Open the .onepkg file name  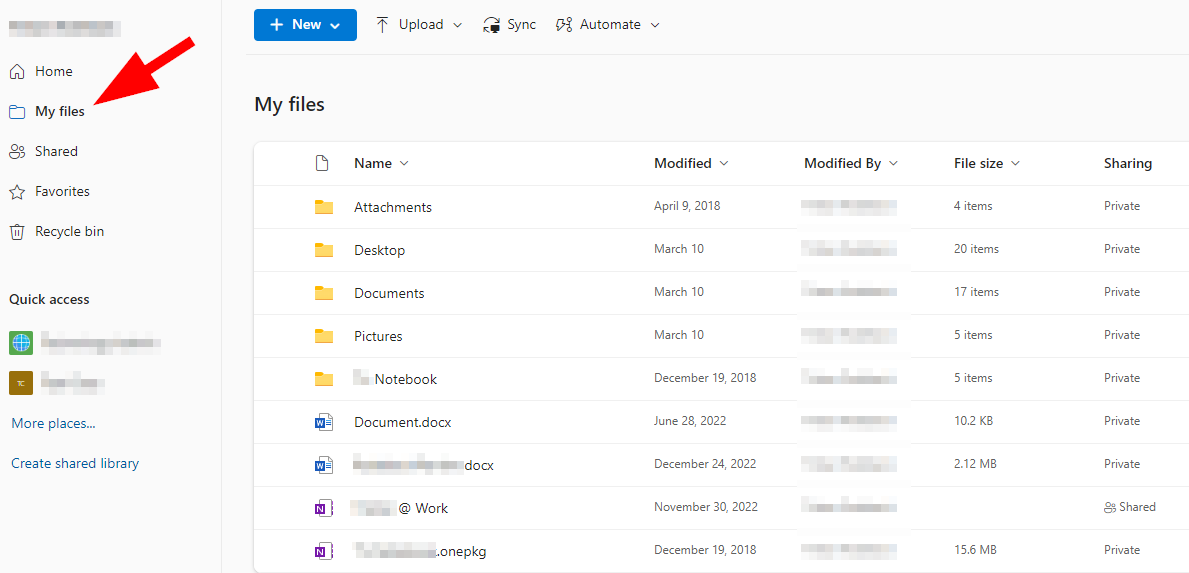[460, 552]
